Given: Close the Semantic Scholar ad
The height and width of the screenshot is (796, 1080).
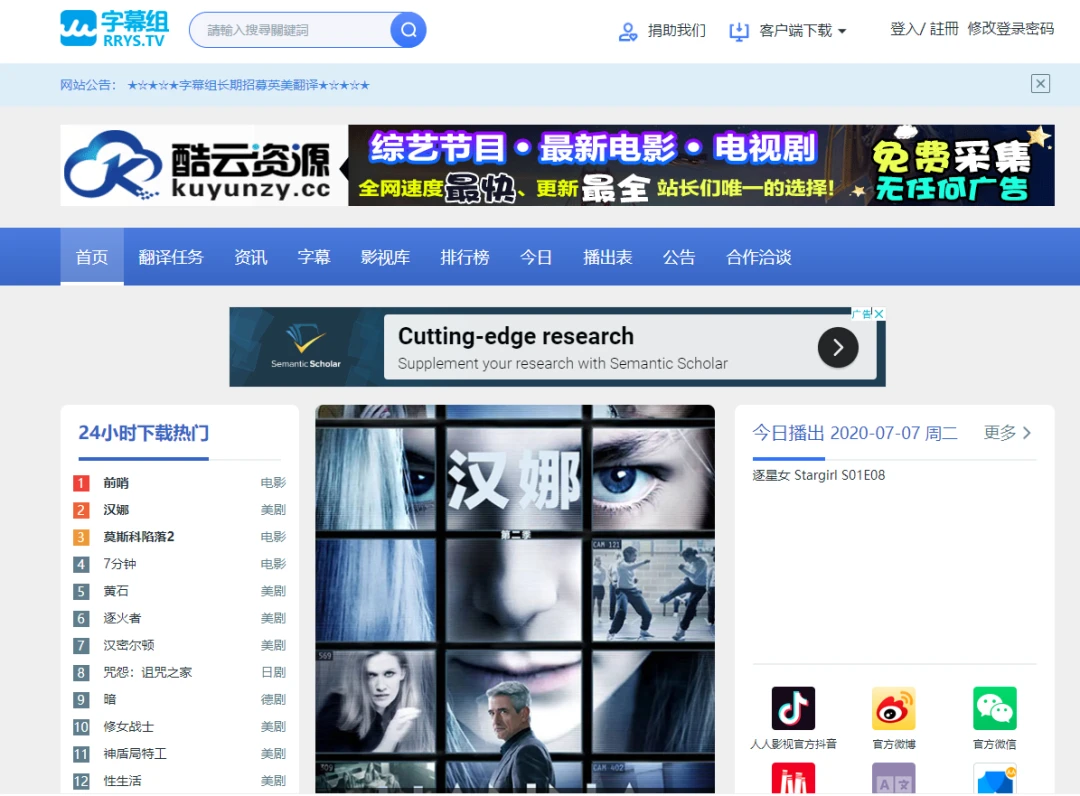Looking at the screenshot, I should coord(879,313).
